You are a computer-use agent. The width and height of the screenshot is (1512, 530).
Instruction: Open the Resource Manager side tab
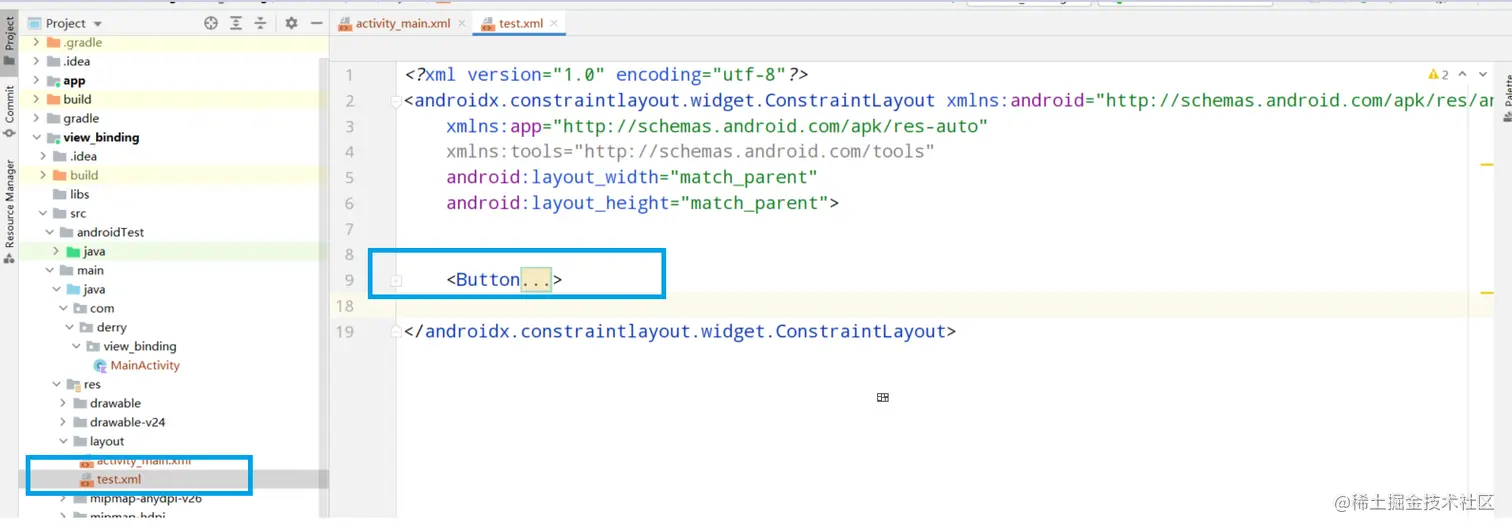[9, 212]
